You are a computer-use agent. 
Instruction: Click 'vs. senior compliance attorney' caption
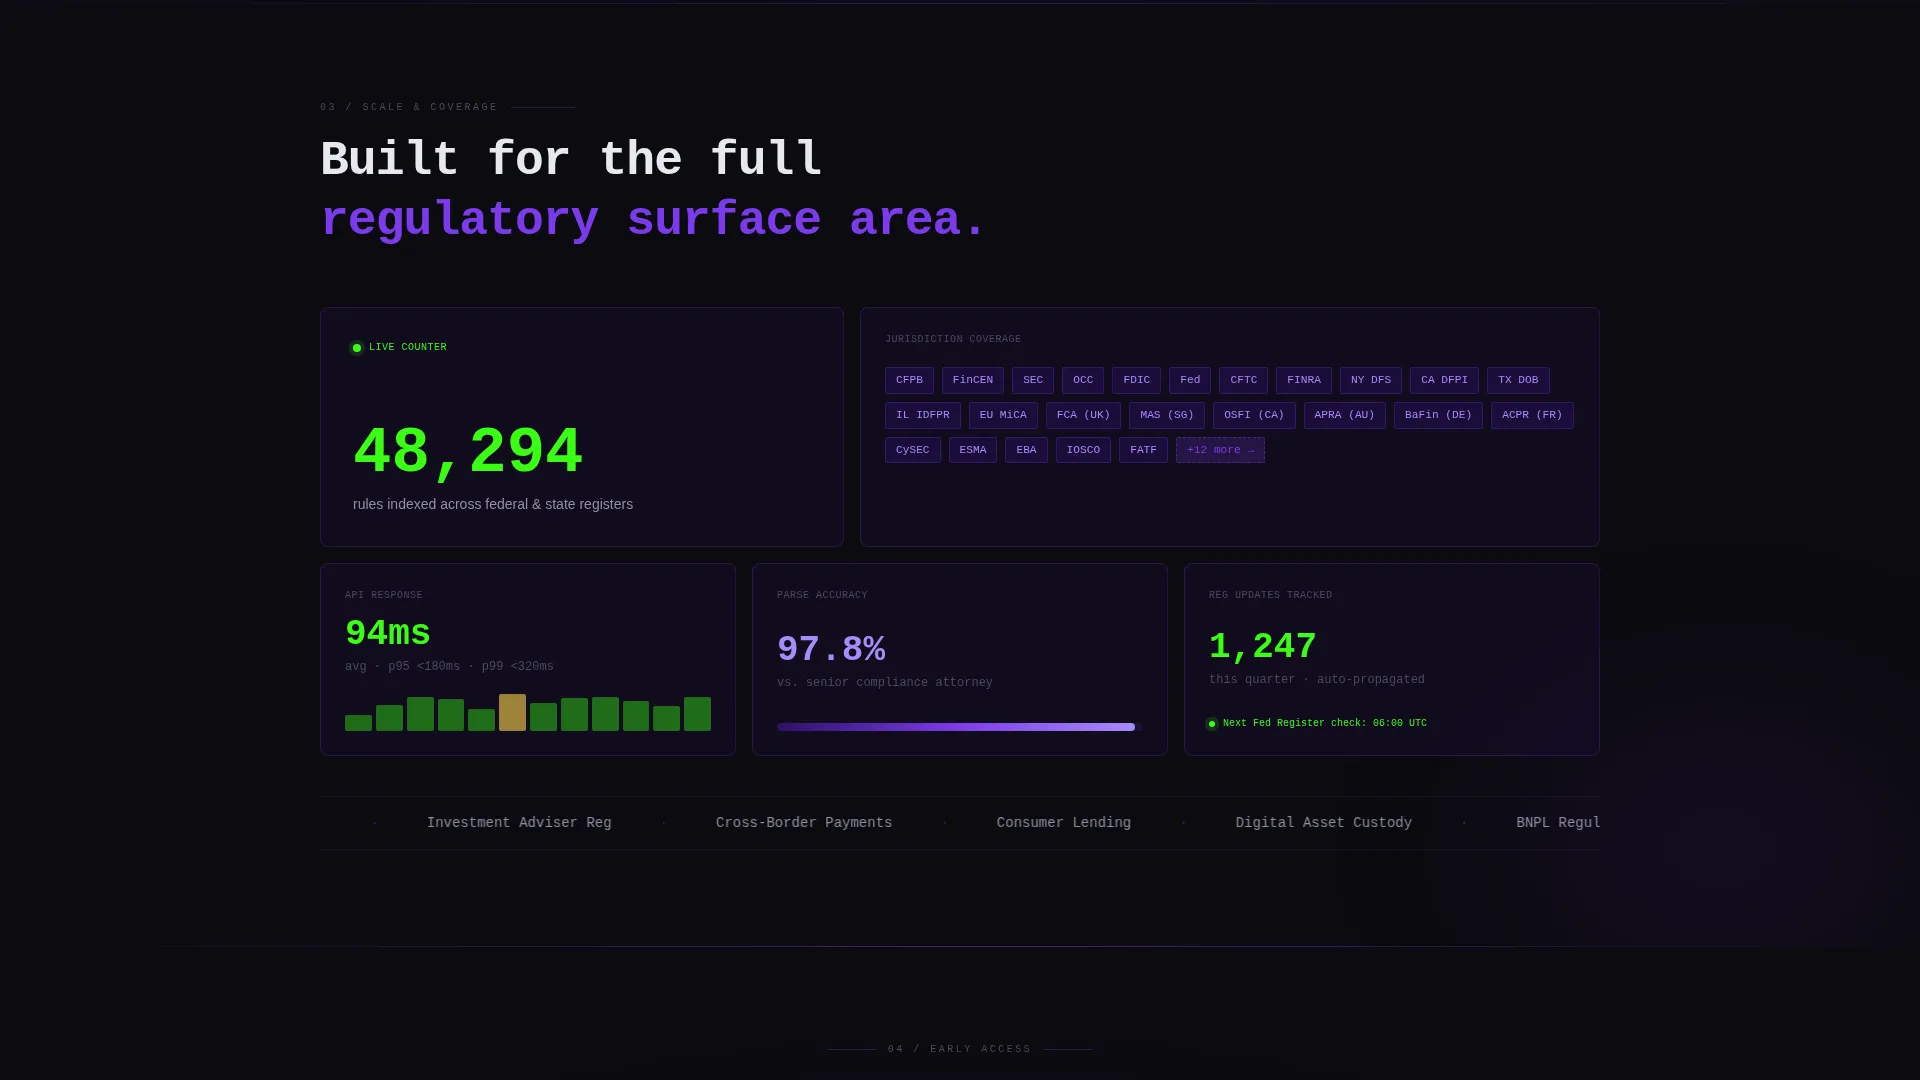[x=885, y=683]
